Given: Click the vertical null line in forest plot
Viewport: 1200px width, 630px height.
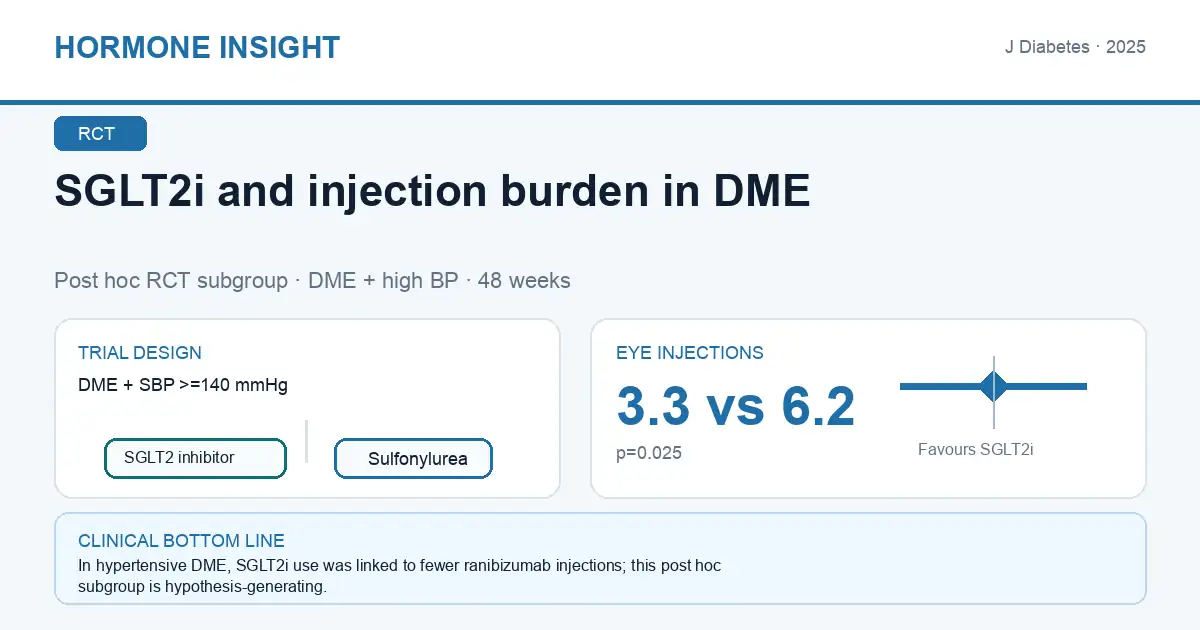Looking at the screenshot, I should click(994, 392).
